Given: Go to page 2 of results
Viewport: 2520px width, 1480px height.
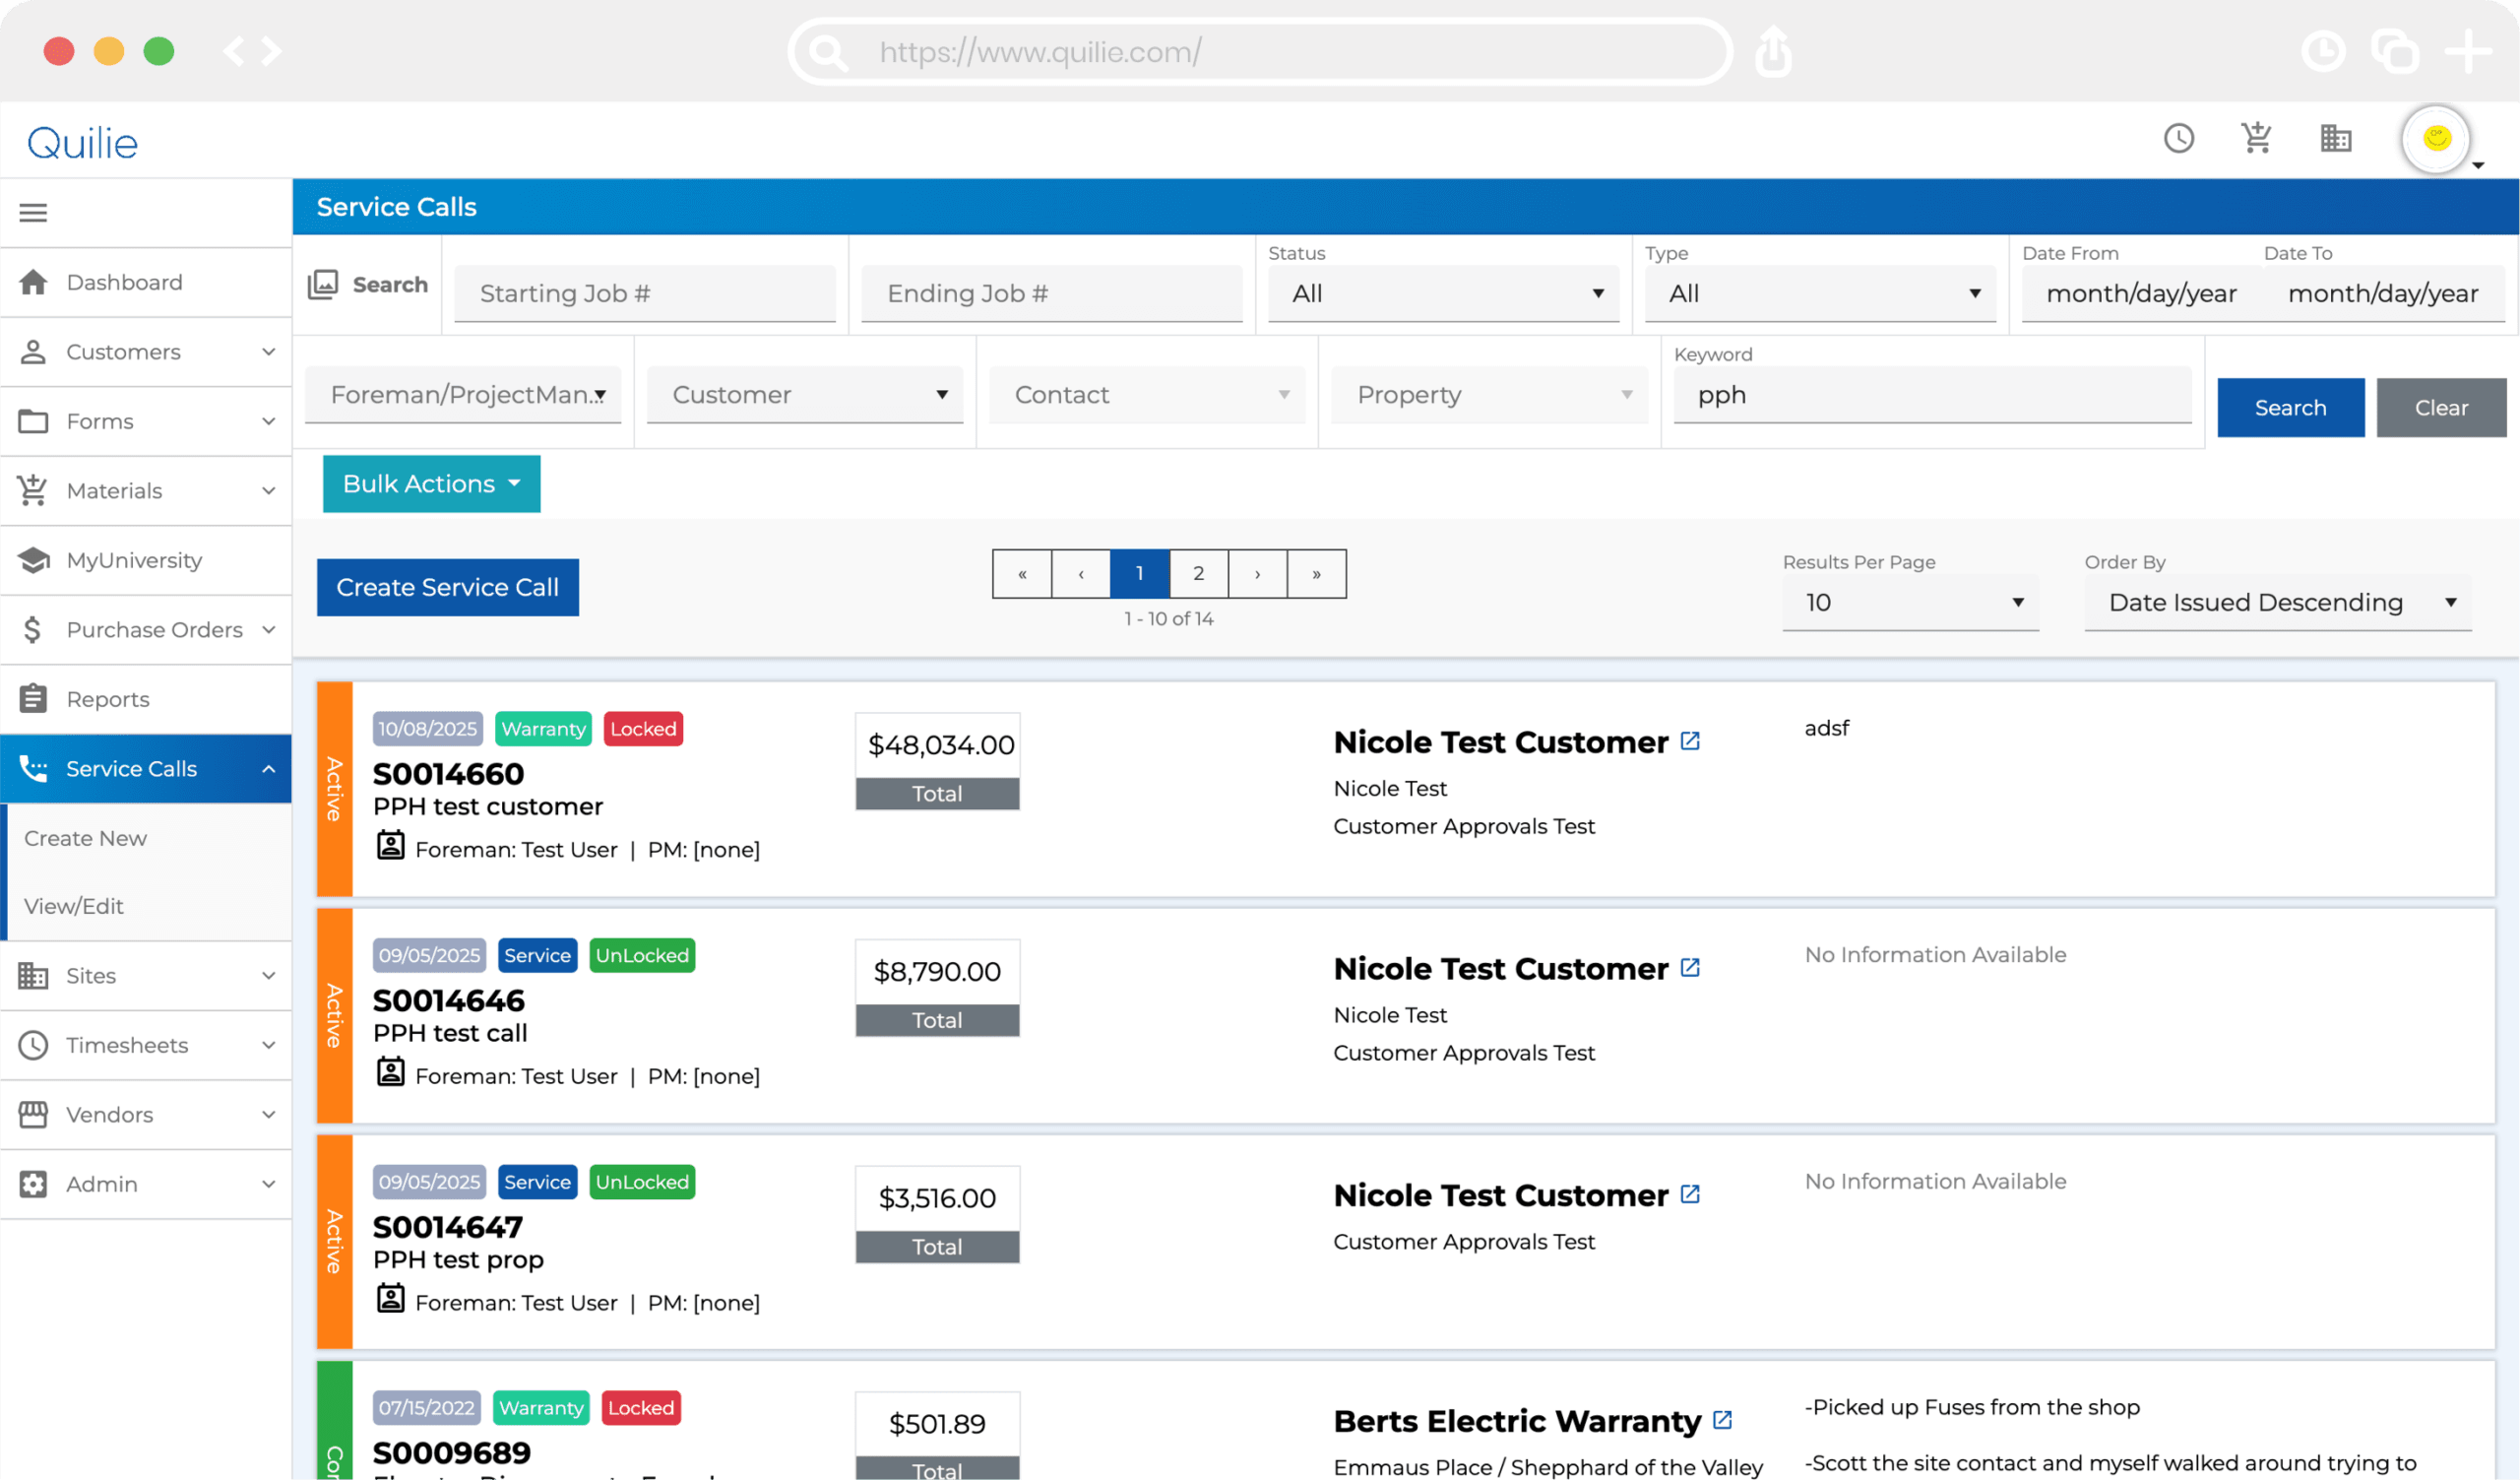Looking at the screenshot, I should [1197, 573].
